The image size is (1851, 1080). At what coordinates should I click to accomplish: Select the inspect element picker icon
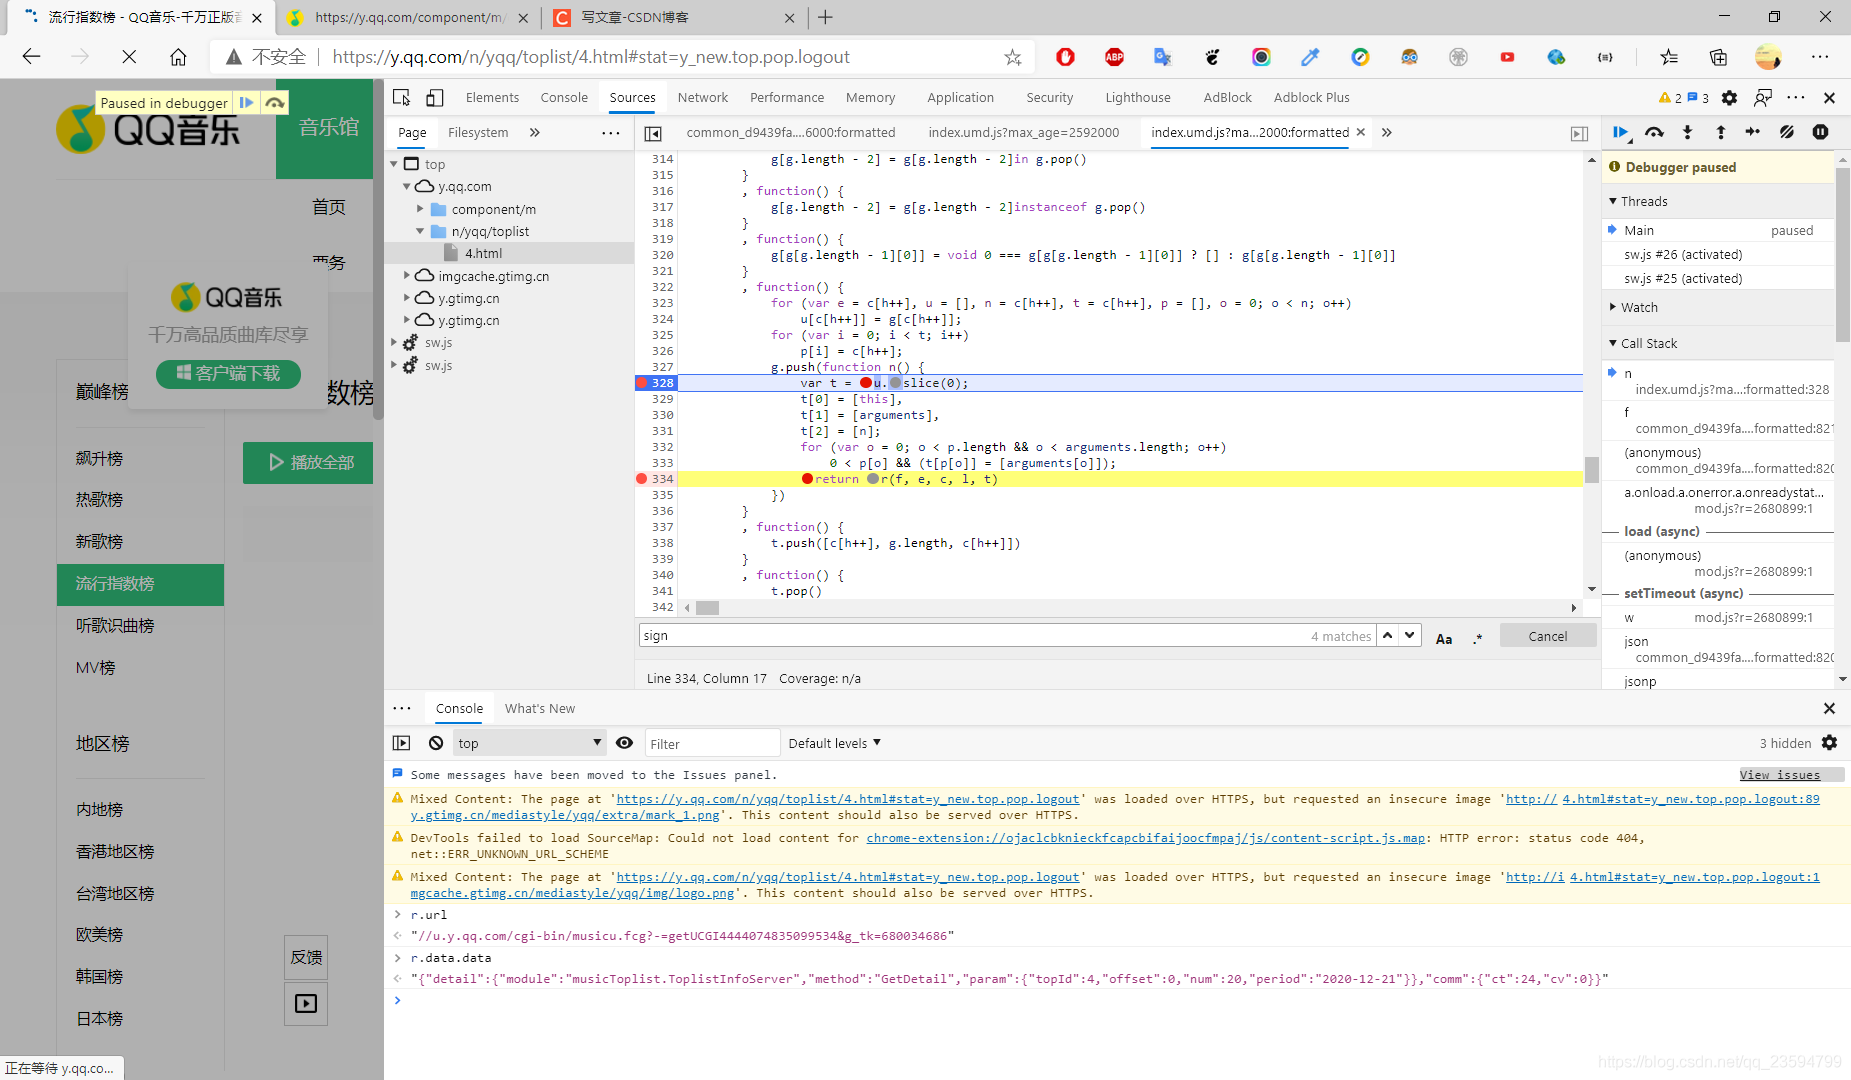click(402, 97)
